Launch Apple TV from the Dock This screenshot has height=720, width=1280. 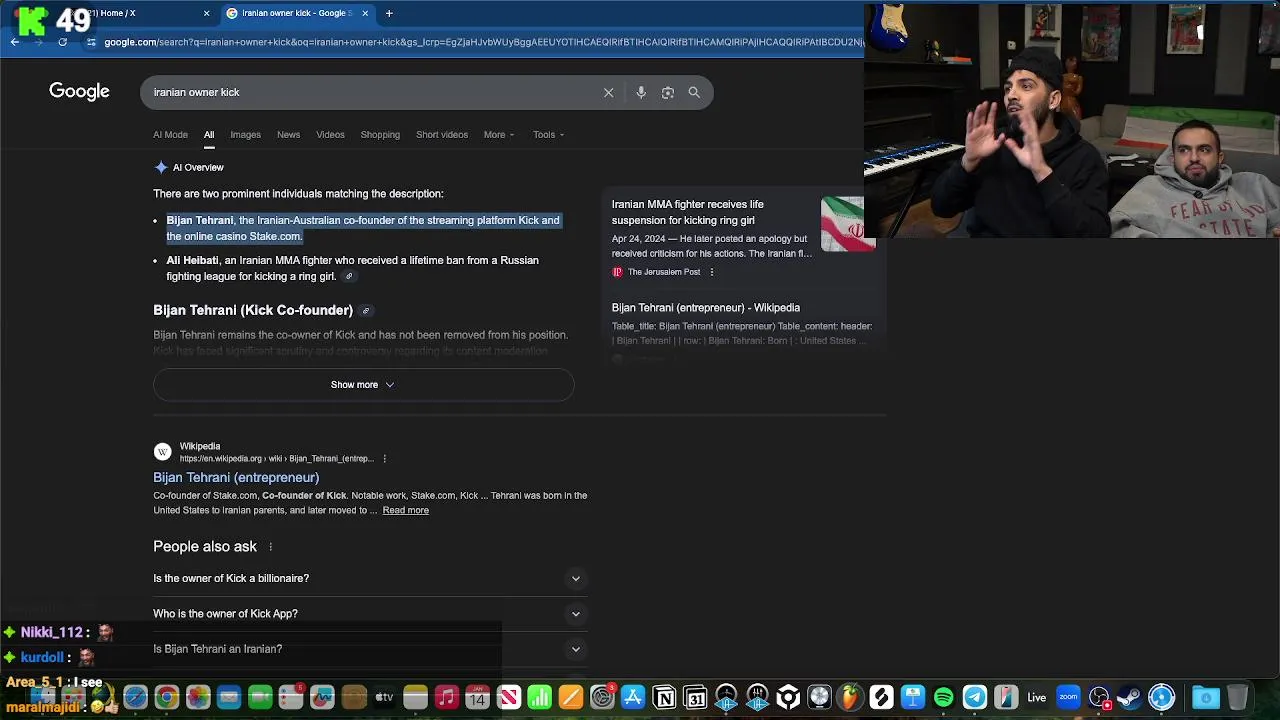coord(385,697)
